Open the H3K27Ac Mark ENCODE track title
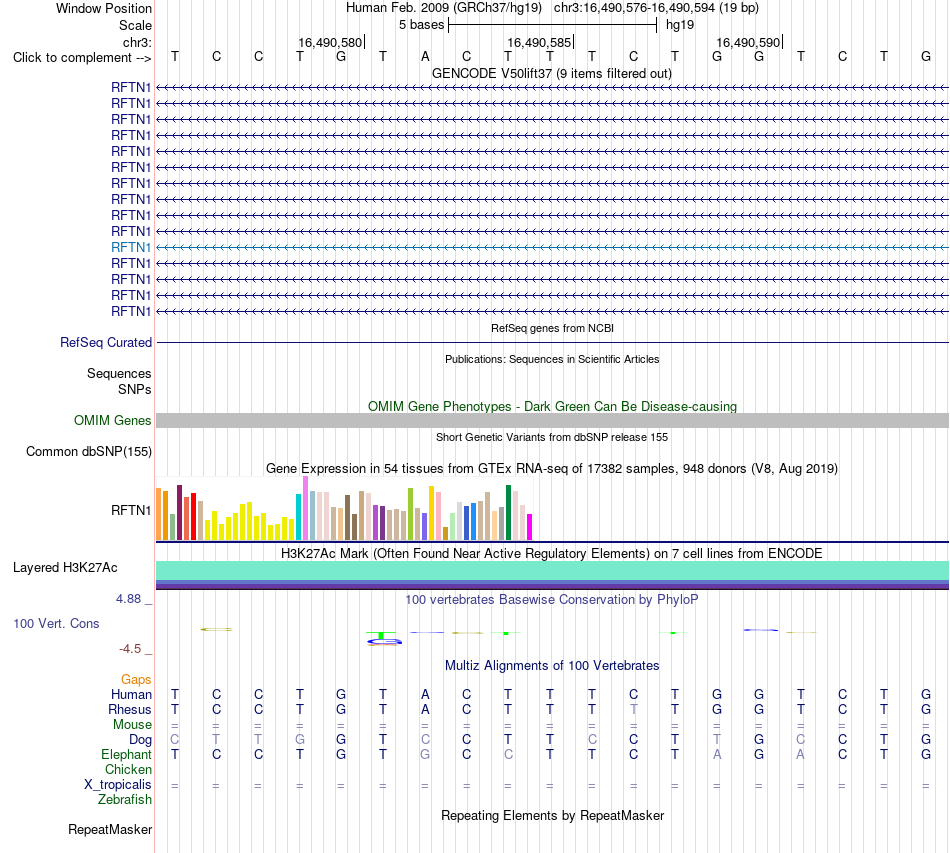This screenshot has height=853, width=950. 552,554
